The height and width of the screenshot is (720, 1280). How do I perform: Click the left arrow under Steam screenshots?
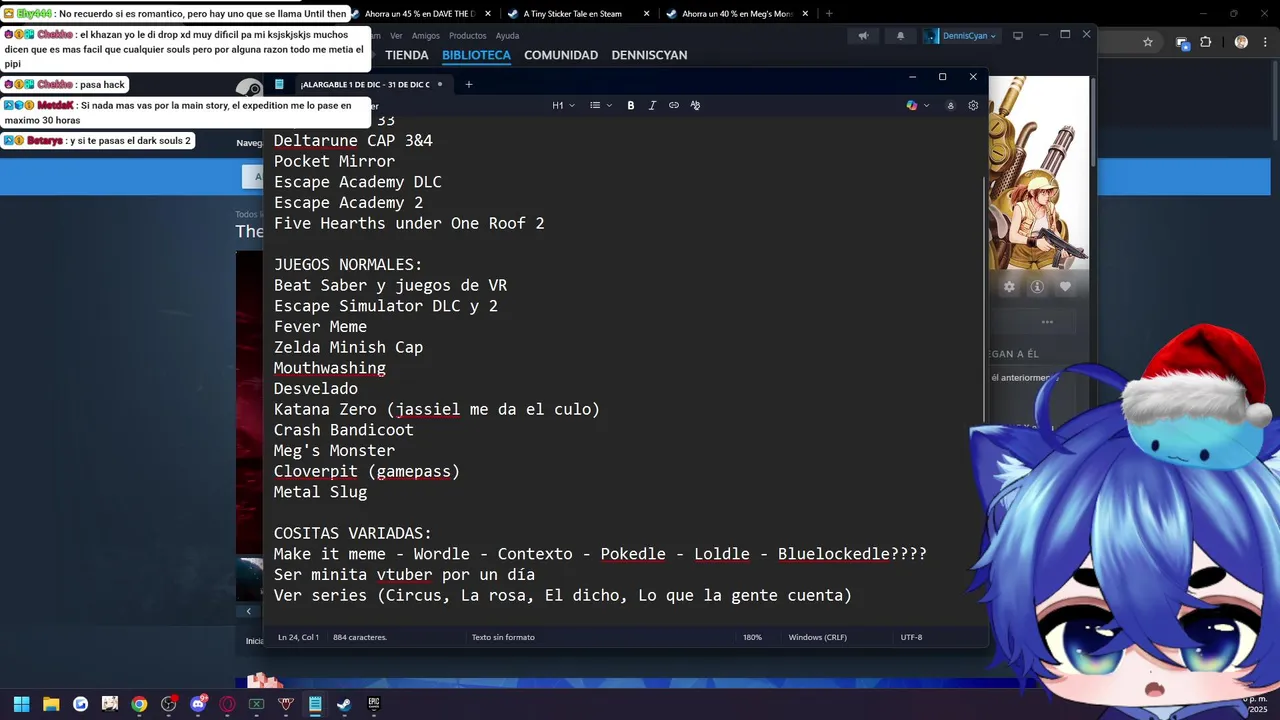click(x=249, y=611)
